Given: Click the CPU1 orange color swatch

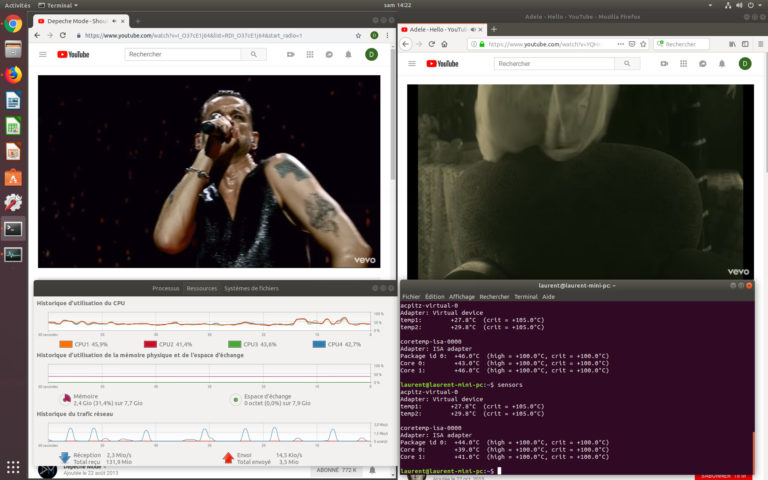Looking at the screenshot, I should point(67,344).
